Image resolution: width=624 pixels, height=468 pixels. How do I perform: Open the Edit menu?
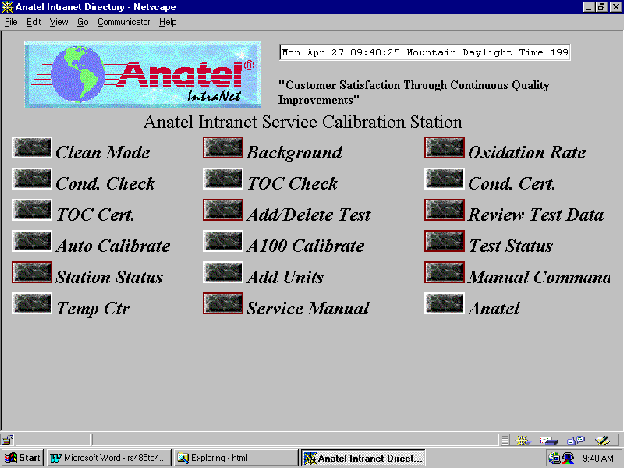(x=34, y=22)
